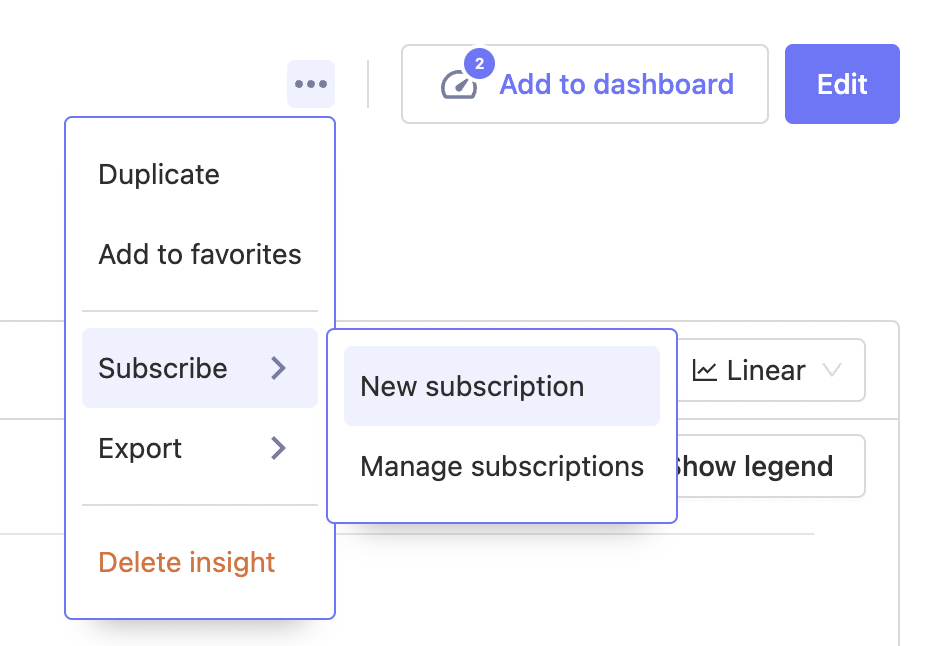The height and width of the screenshot is (646, 928).
Task: Click the Edit button
Action: click(x=842, y=84)
